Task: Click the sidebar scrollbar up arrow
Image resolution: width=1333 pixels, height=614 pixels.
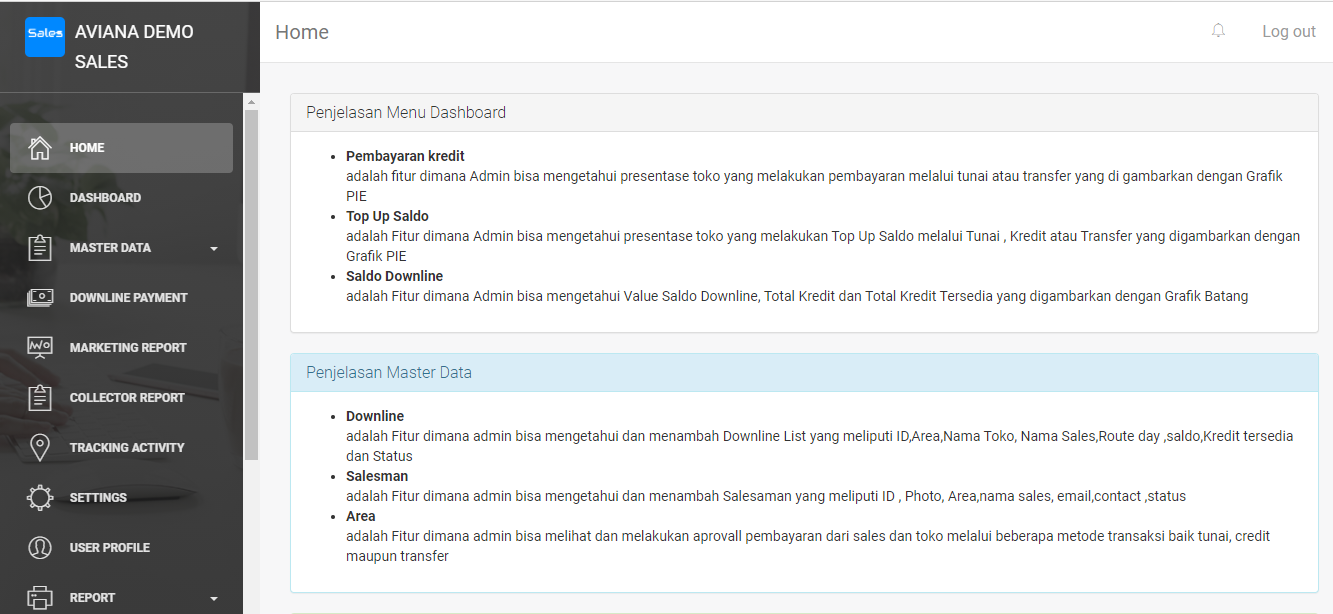Action: coord(251,102)
